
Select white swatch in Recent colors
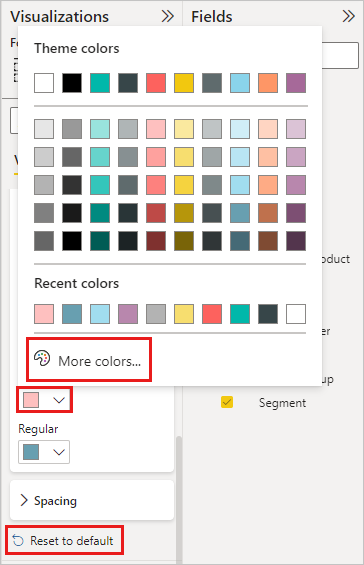pos(296,314)
